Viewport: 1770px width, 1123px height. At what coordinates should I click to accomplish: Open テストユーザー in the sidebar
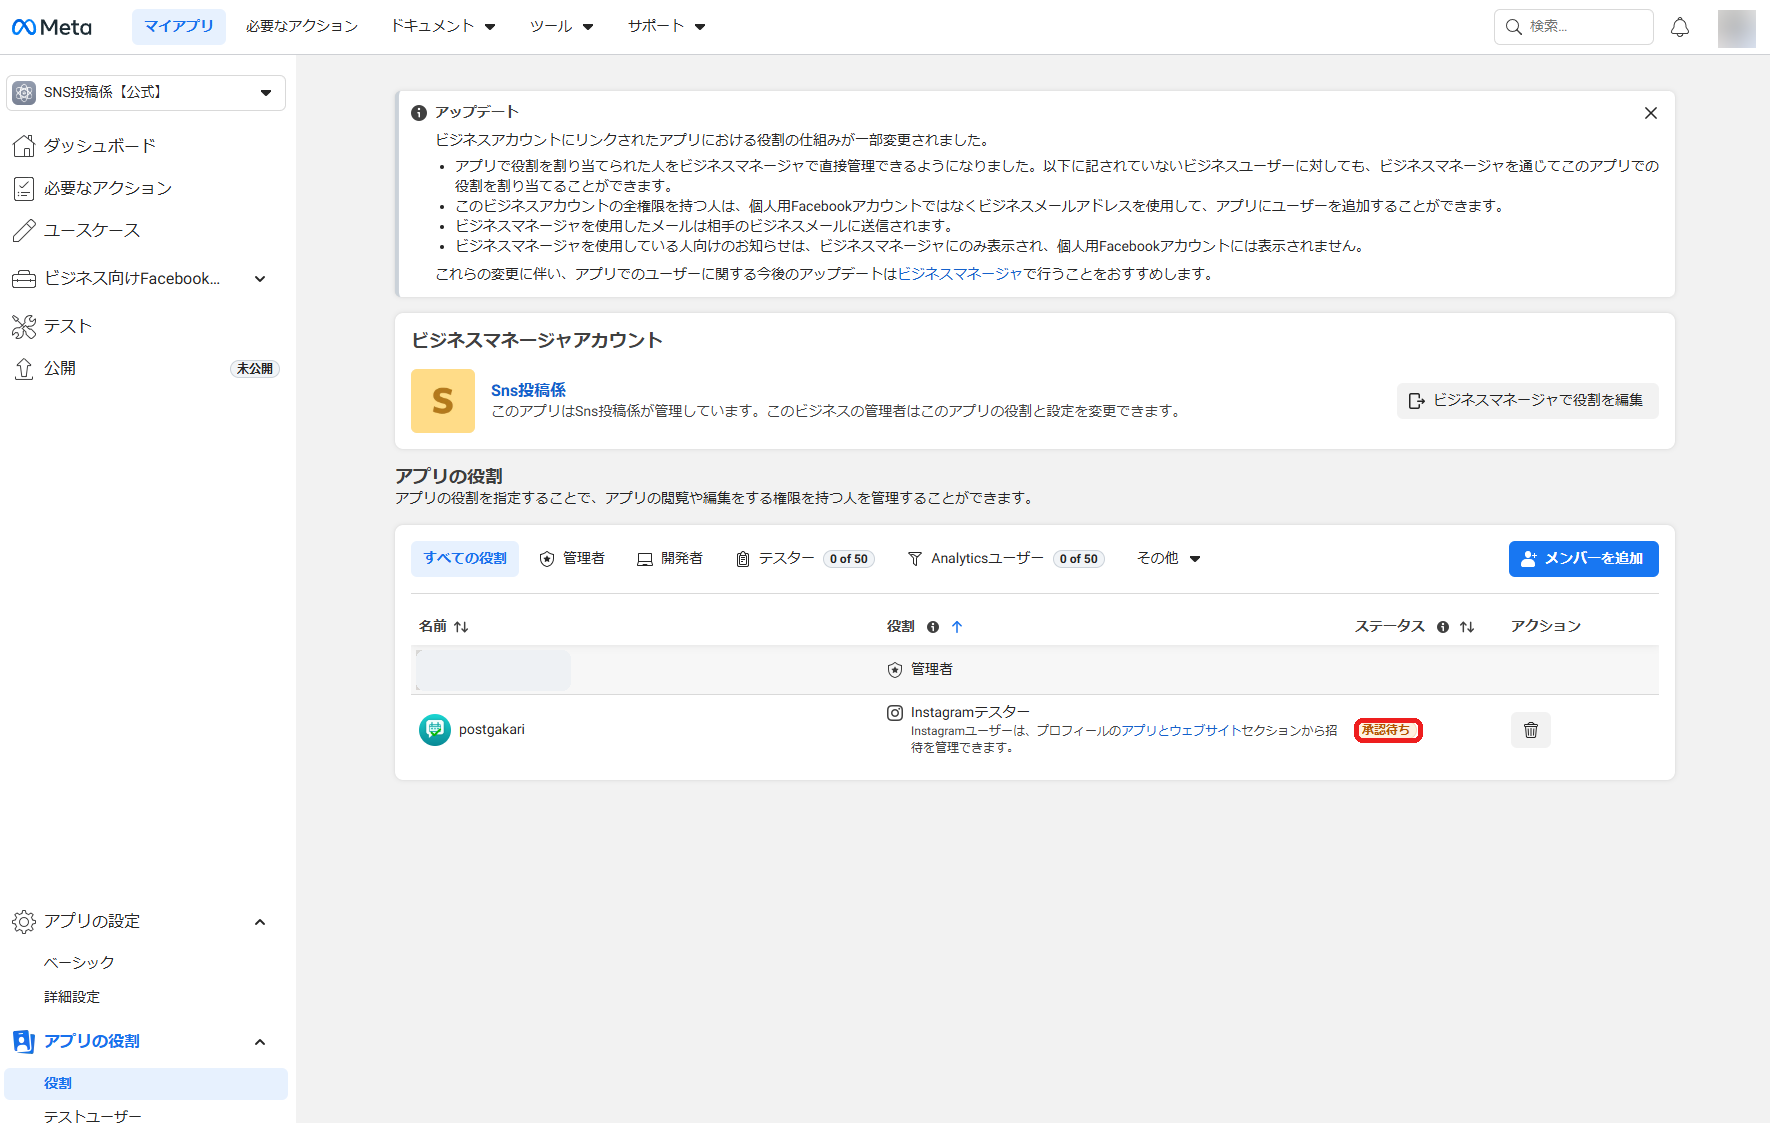[93, 1116]
